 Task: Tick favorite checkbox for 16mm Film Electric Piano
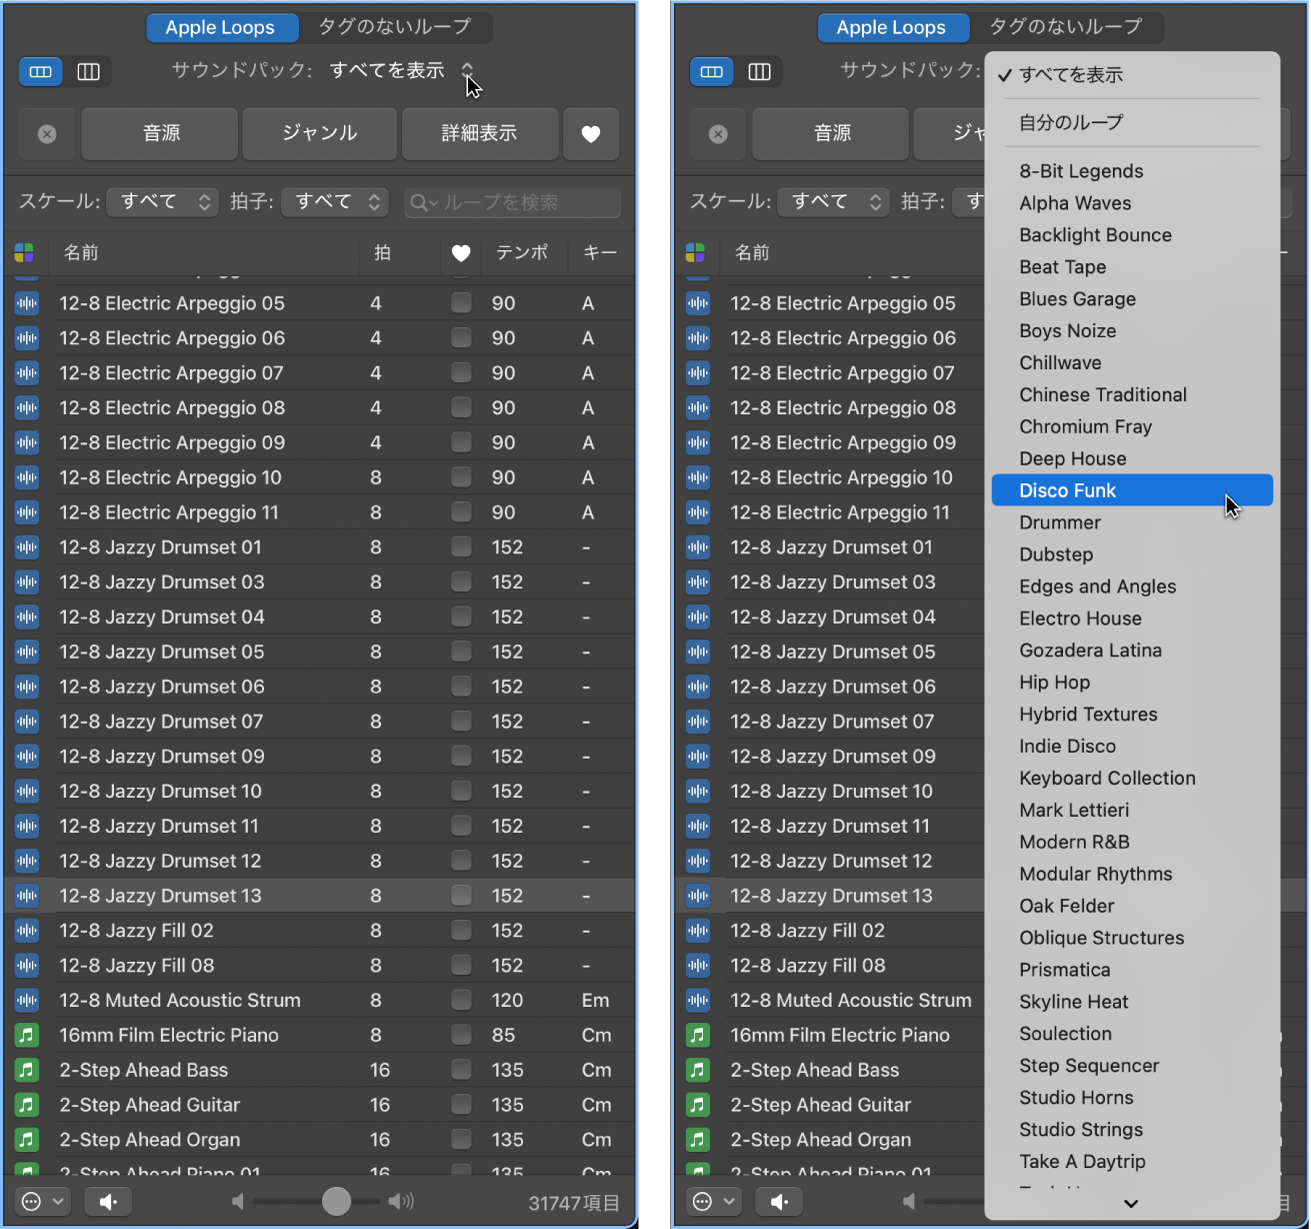point(461,1035)
